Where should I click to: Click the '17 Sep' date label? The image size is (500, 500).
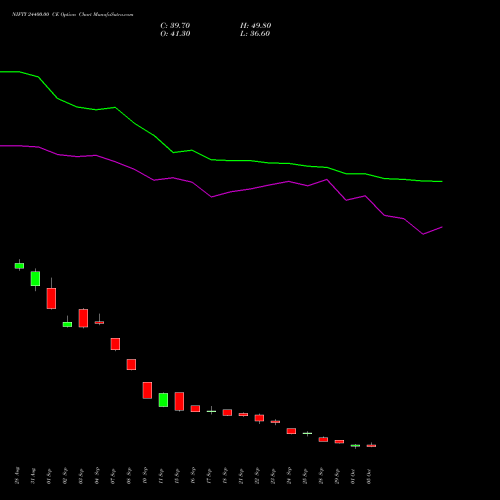pyautogui.click(x=209, y=476)
